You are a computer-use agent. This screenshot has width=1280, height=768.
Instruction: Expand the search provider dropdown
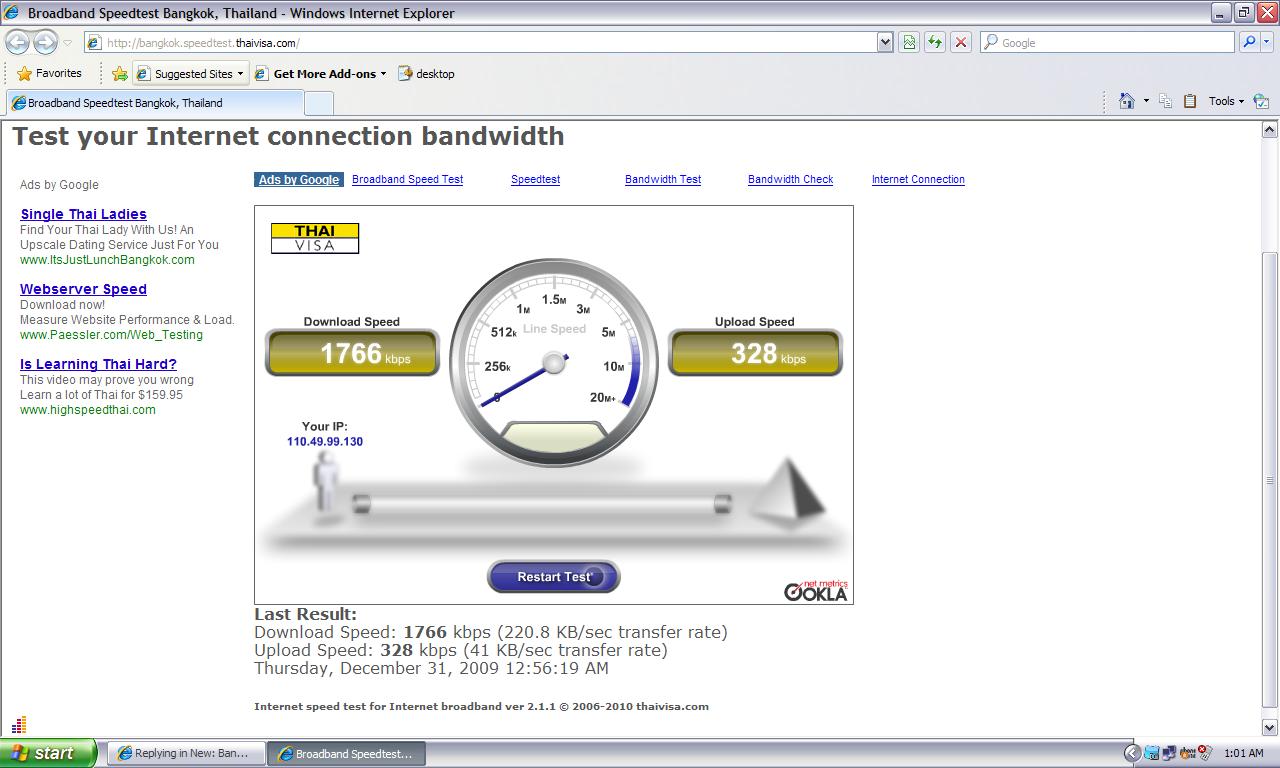(x=1269, y=42)
